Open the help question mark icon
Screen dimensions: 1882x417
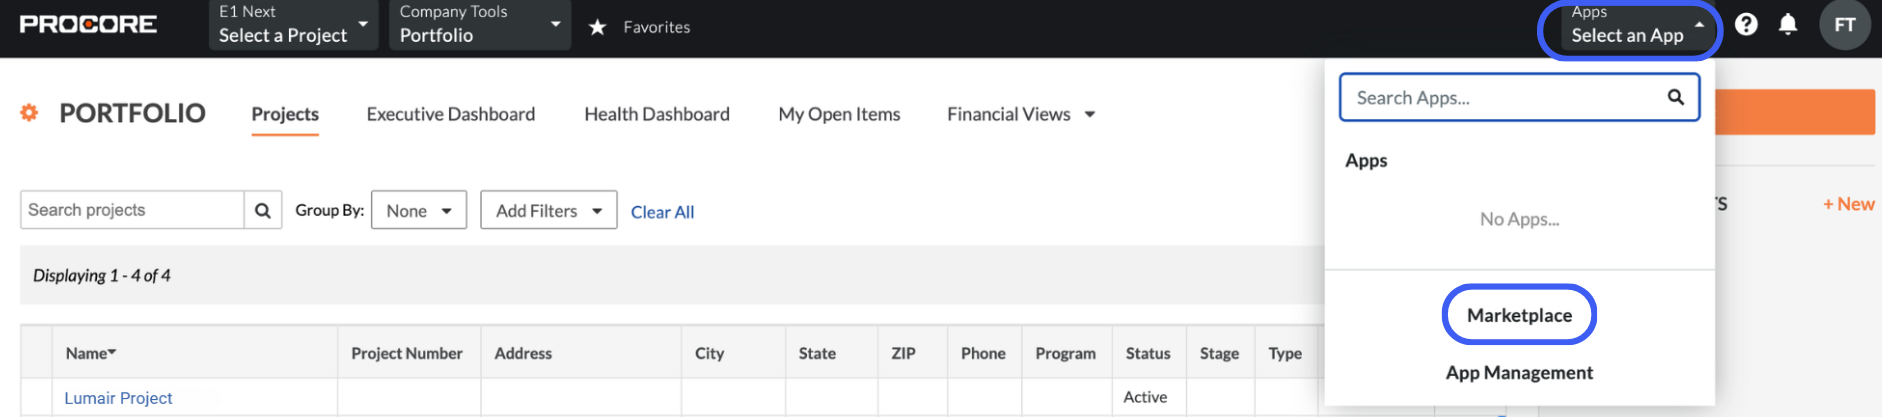click(1746, 25)
